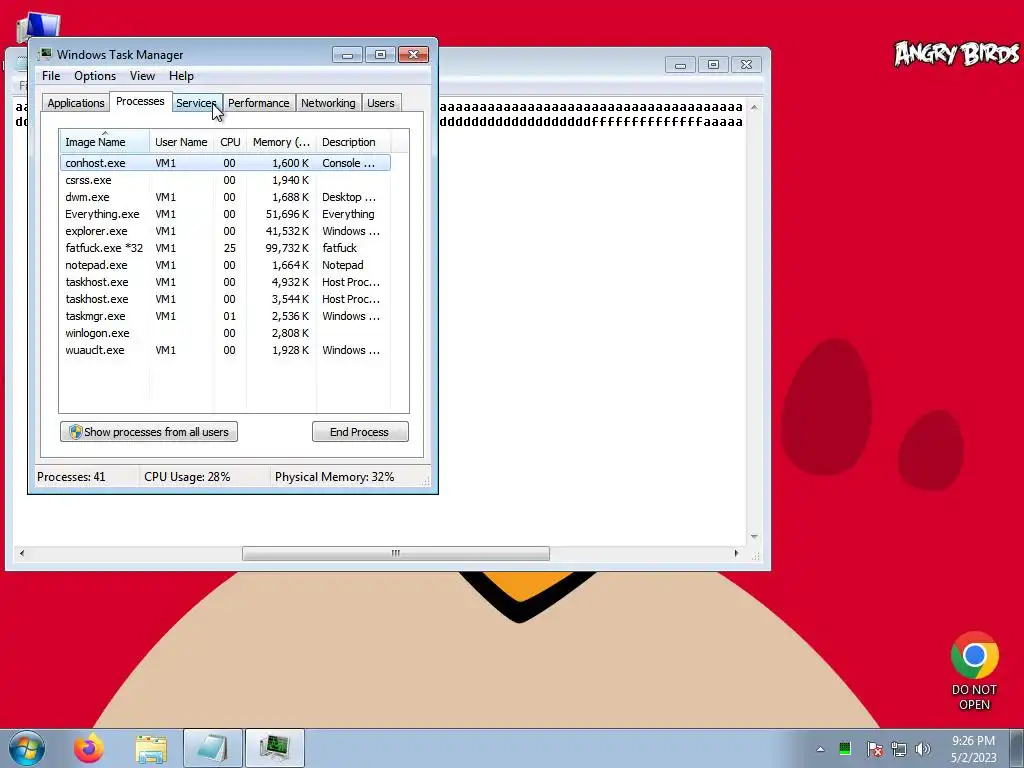
Task: Click Notepad scroll right arrow
Action: click(737, 553)
